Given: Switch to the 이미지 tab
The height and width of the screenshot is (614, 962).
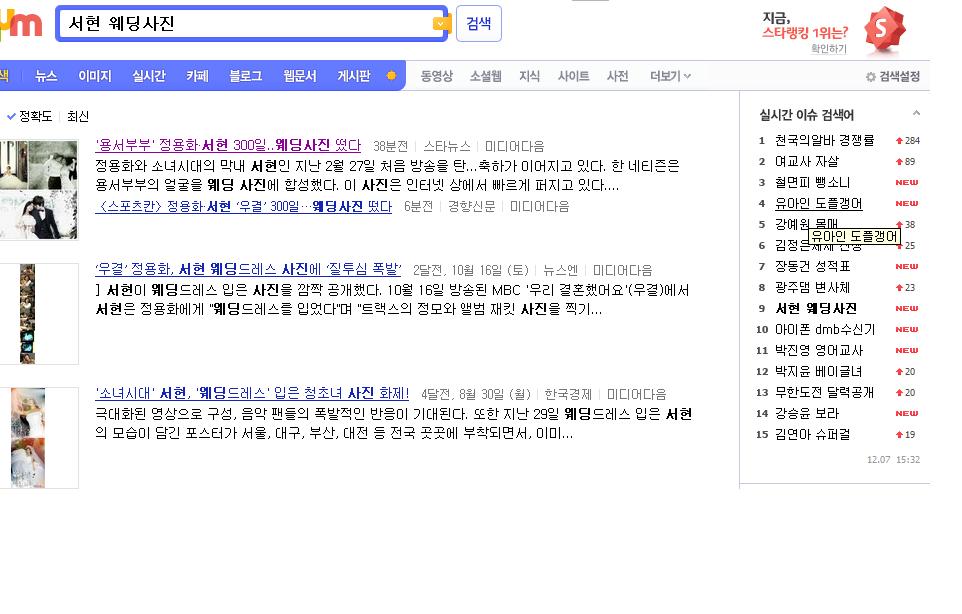Looking at the screenshot, I should pos(95,76).
